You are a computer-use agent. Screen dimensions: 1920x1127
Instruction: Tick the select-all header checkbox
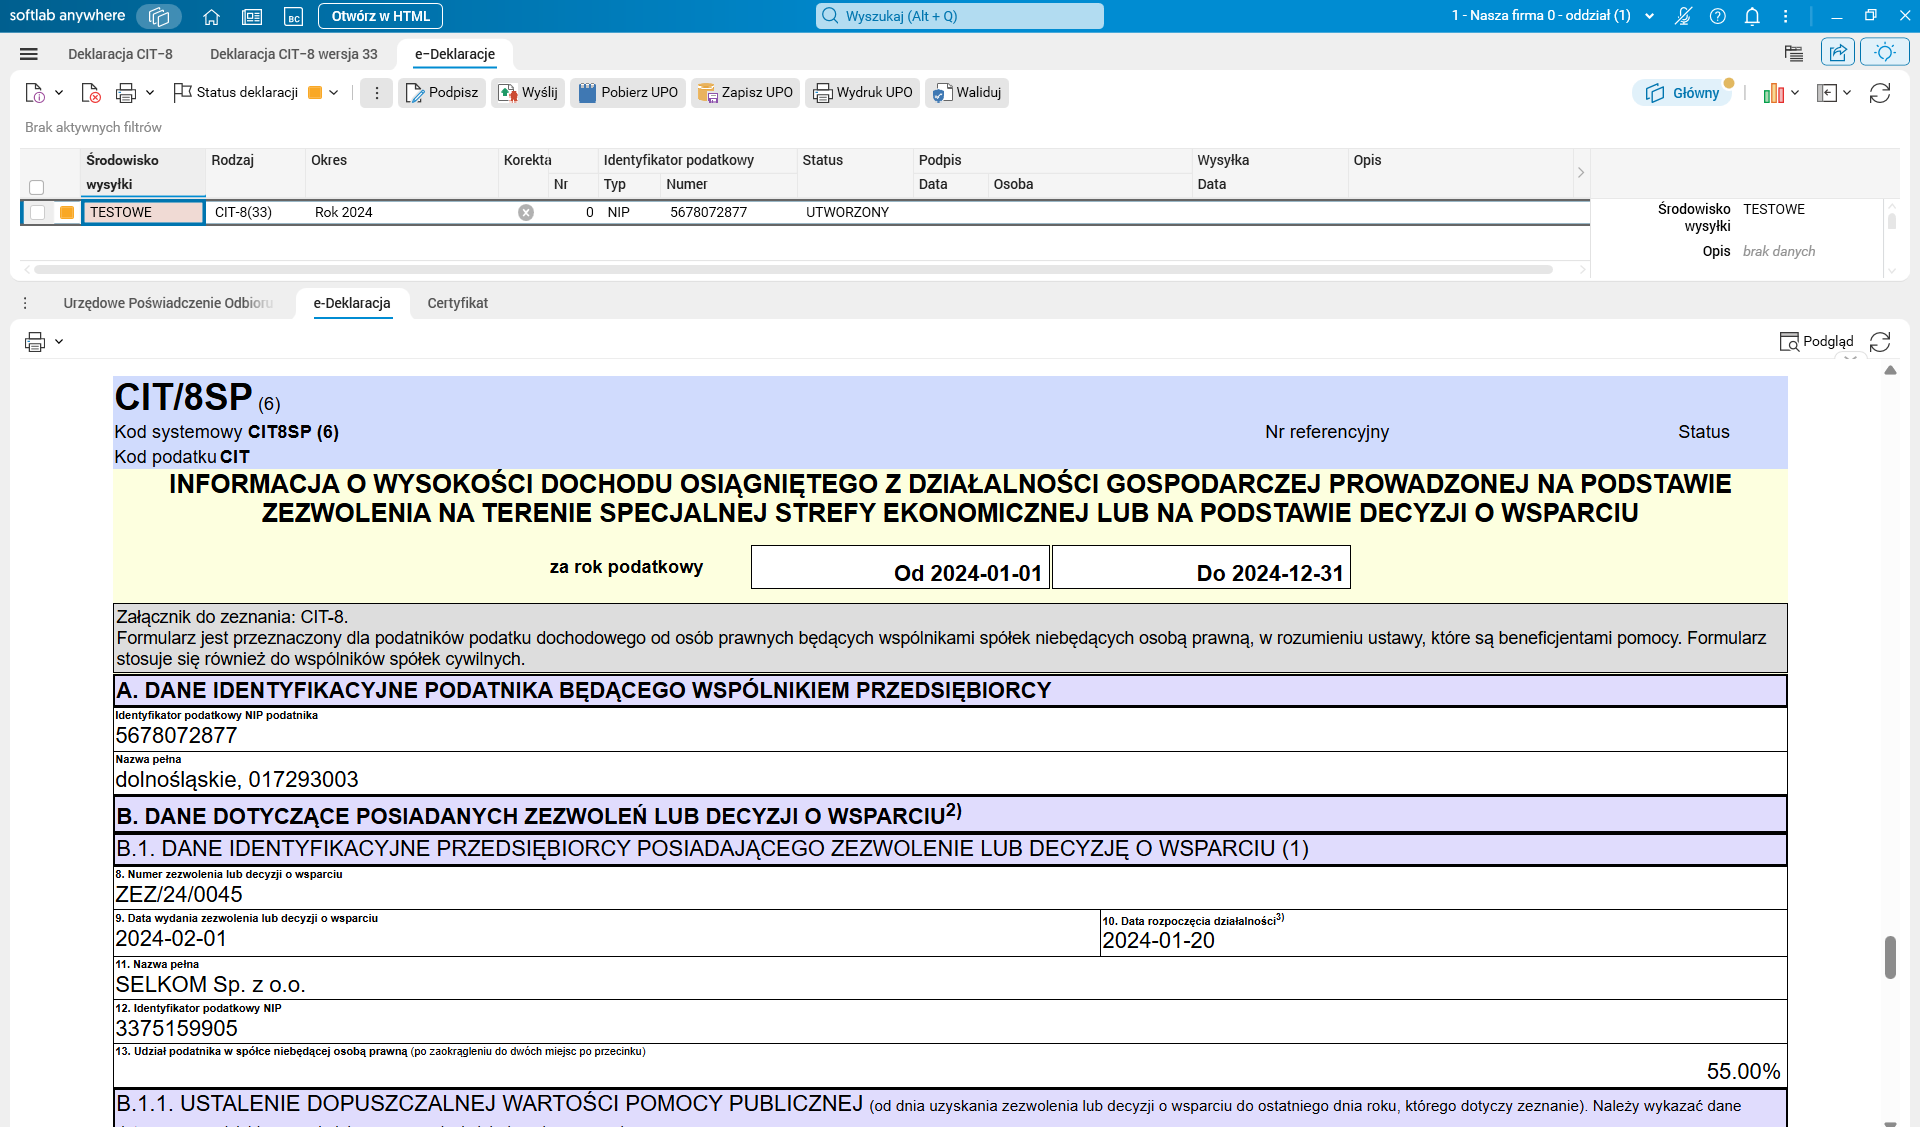click(37, 187)
